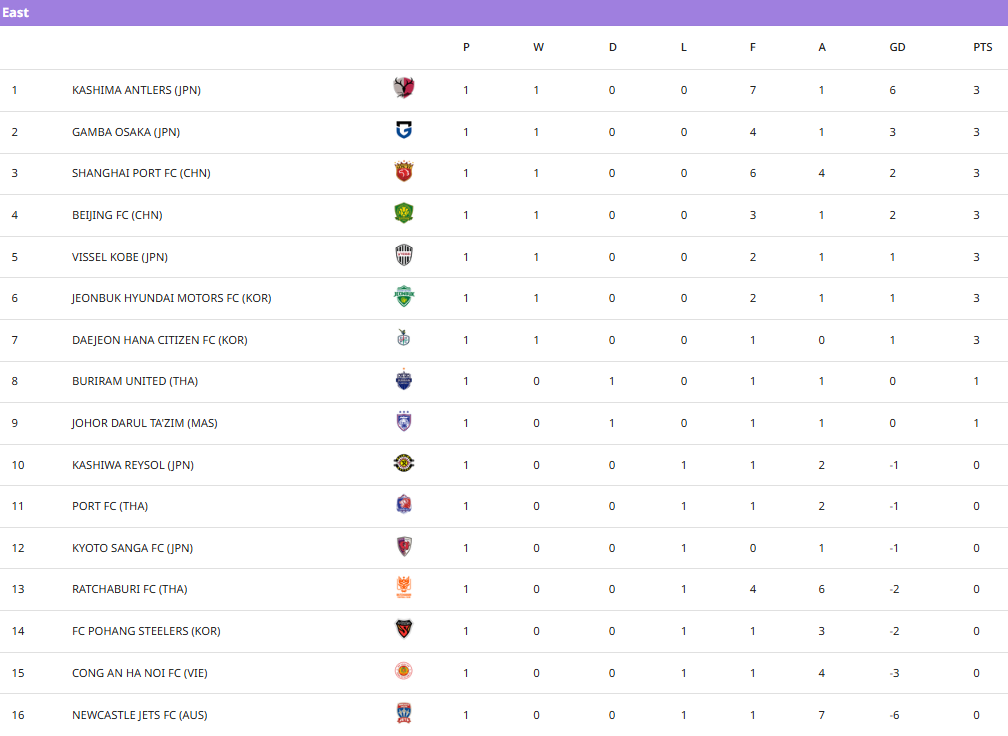
Task: Click the D column header
Action: point(613,47)
